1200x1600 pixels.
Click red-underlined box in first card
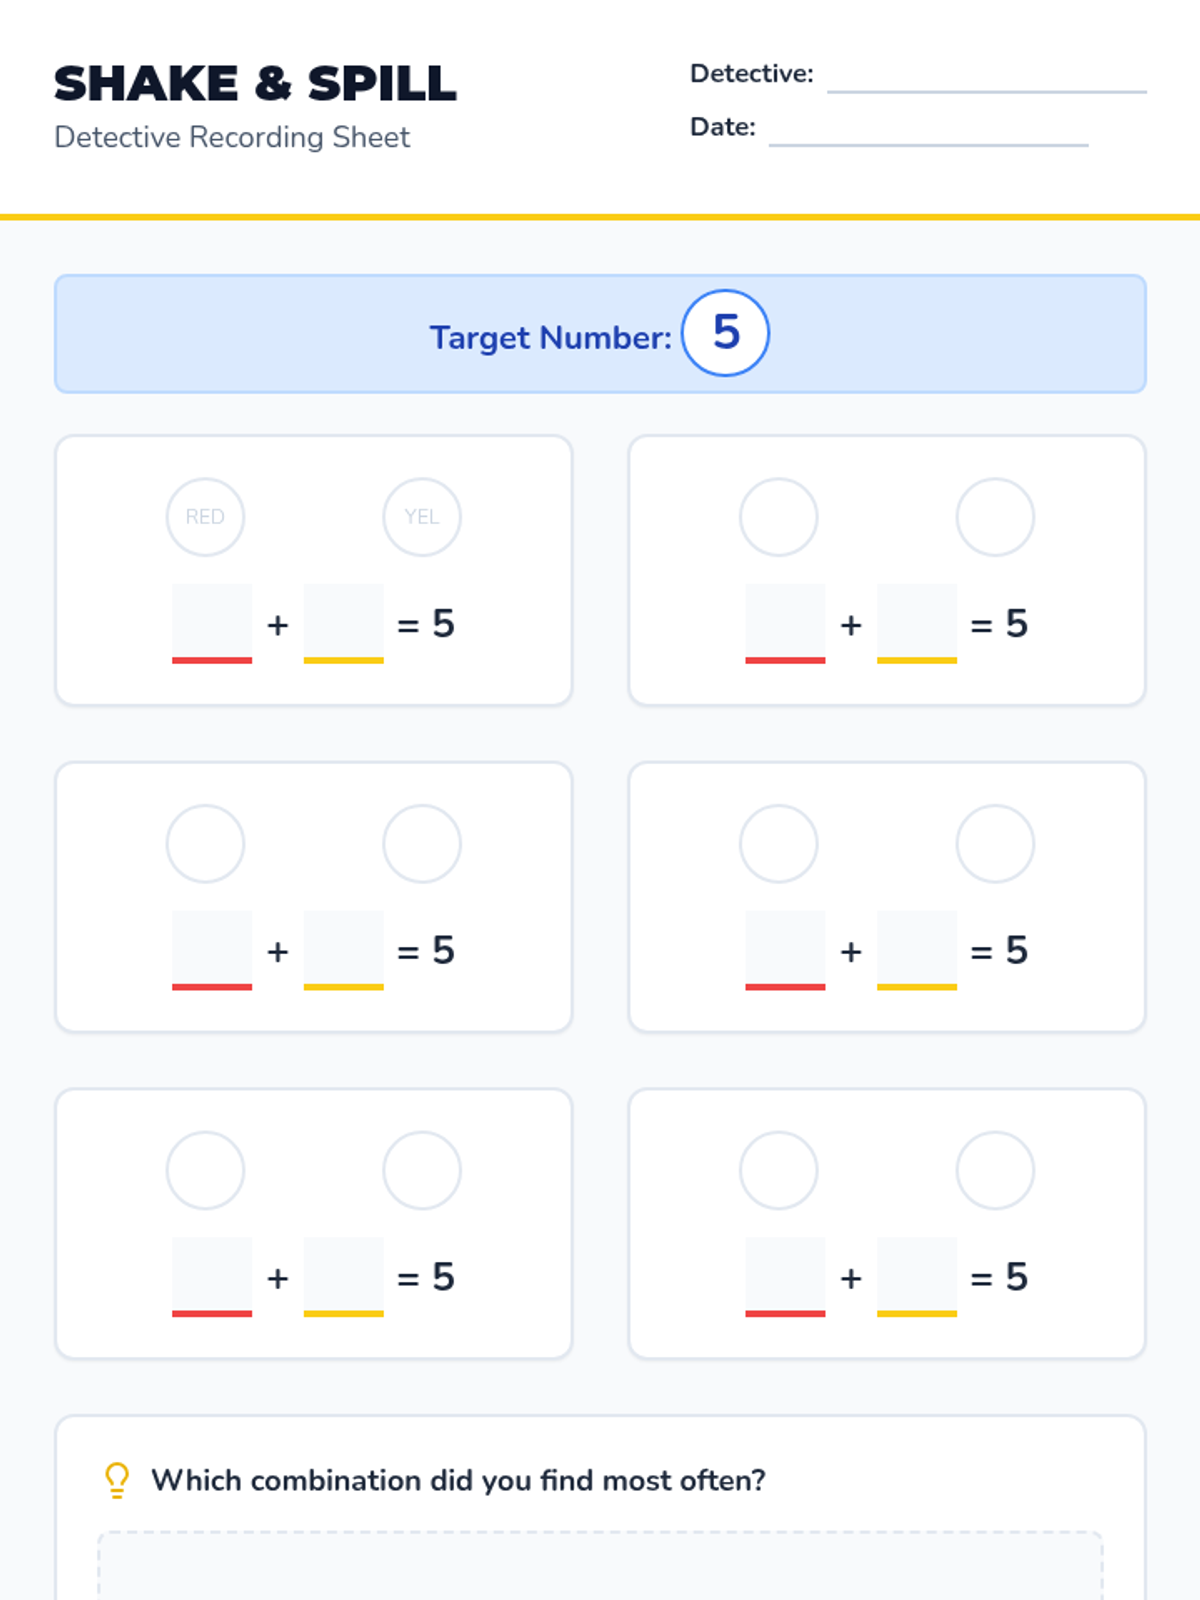(x=212, y=624)
